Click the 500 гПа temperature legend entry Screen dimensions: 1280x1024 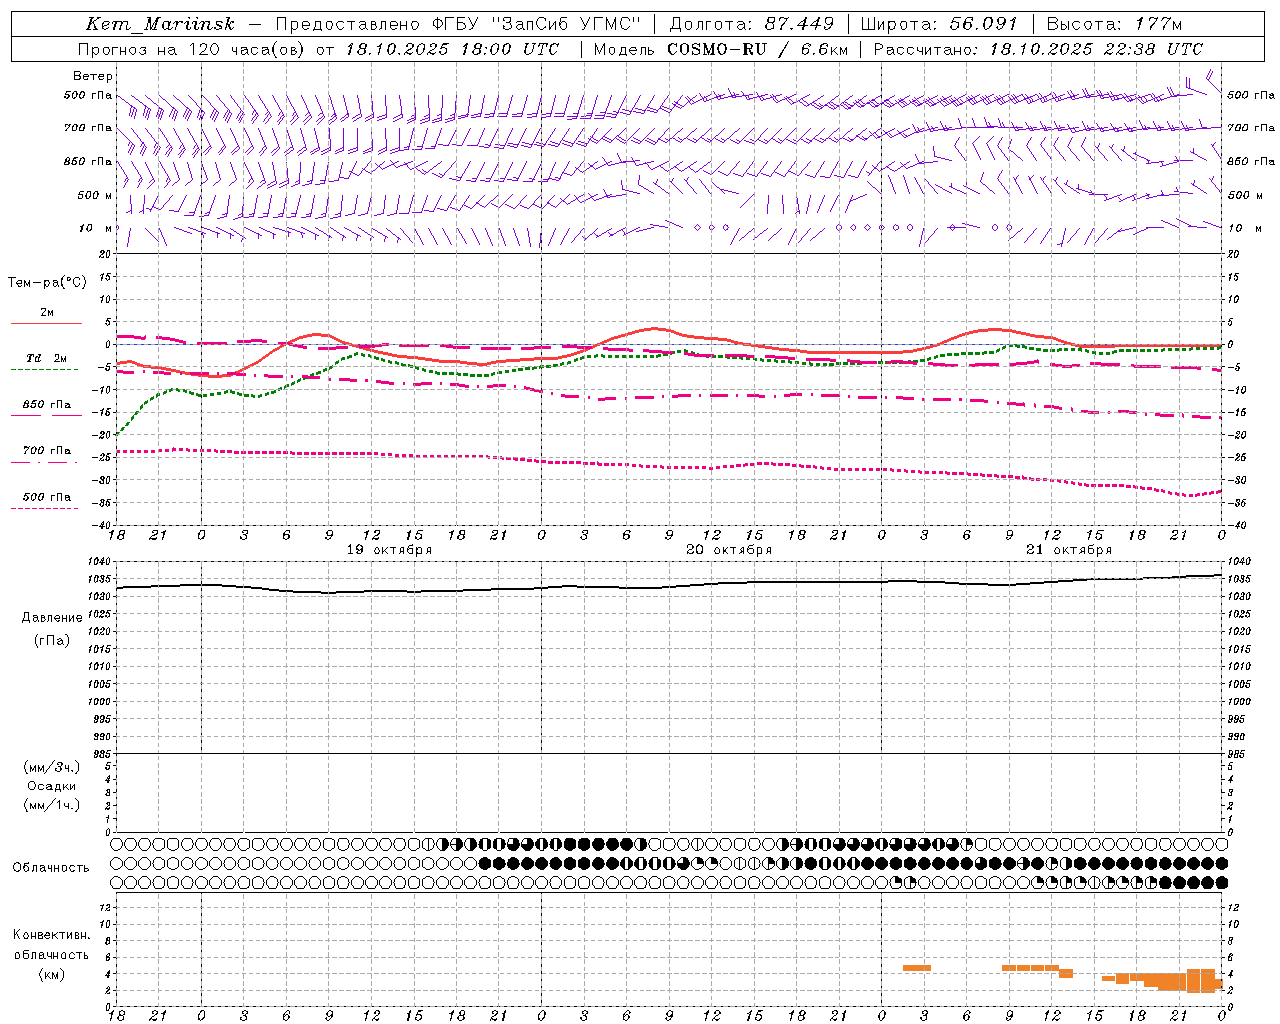point(47,497)
